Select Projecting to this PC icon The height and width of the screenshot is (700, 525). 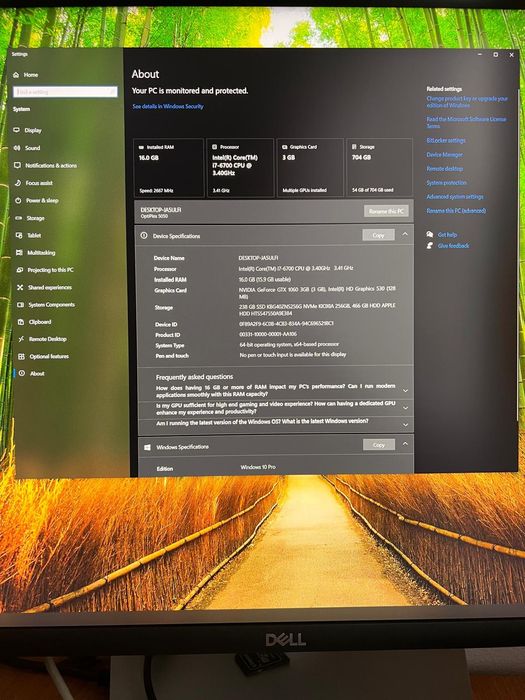coord(20,270)
